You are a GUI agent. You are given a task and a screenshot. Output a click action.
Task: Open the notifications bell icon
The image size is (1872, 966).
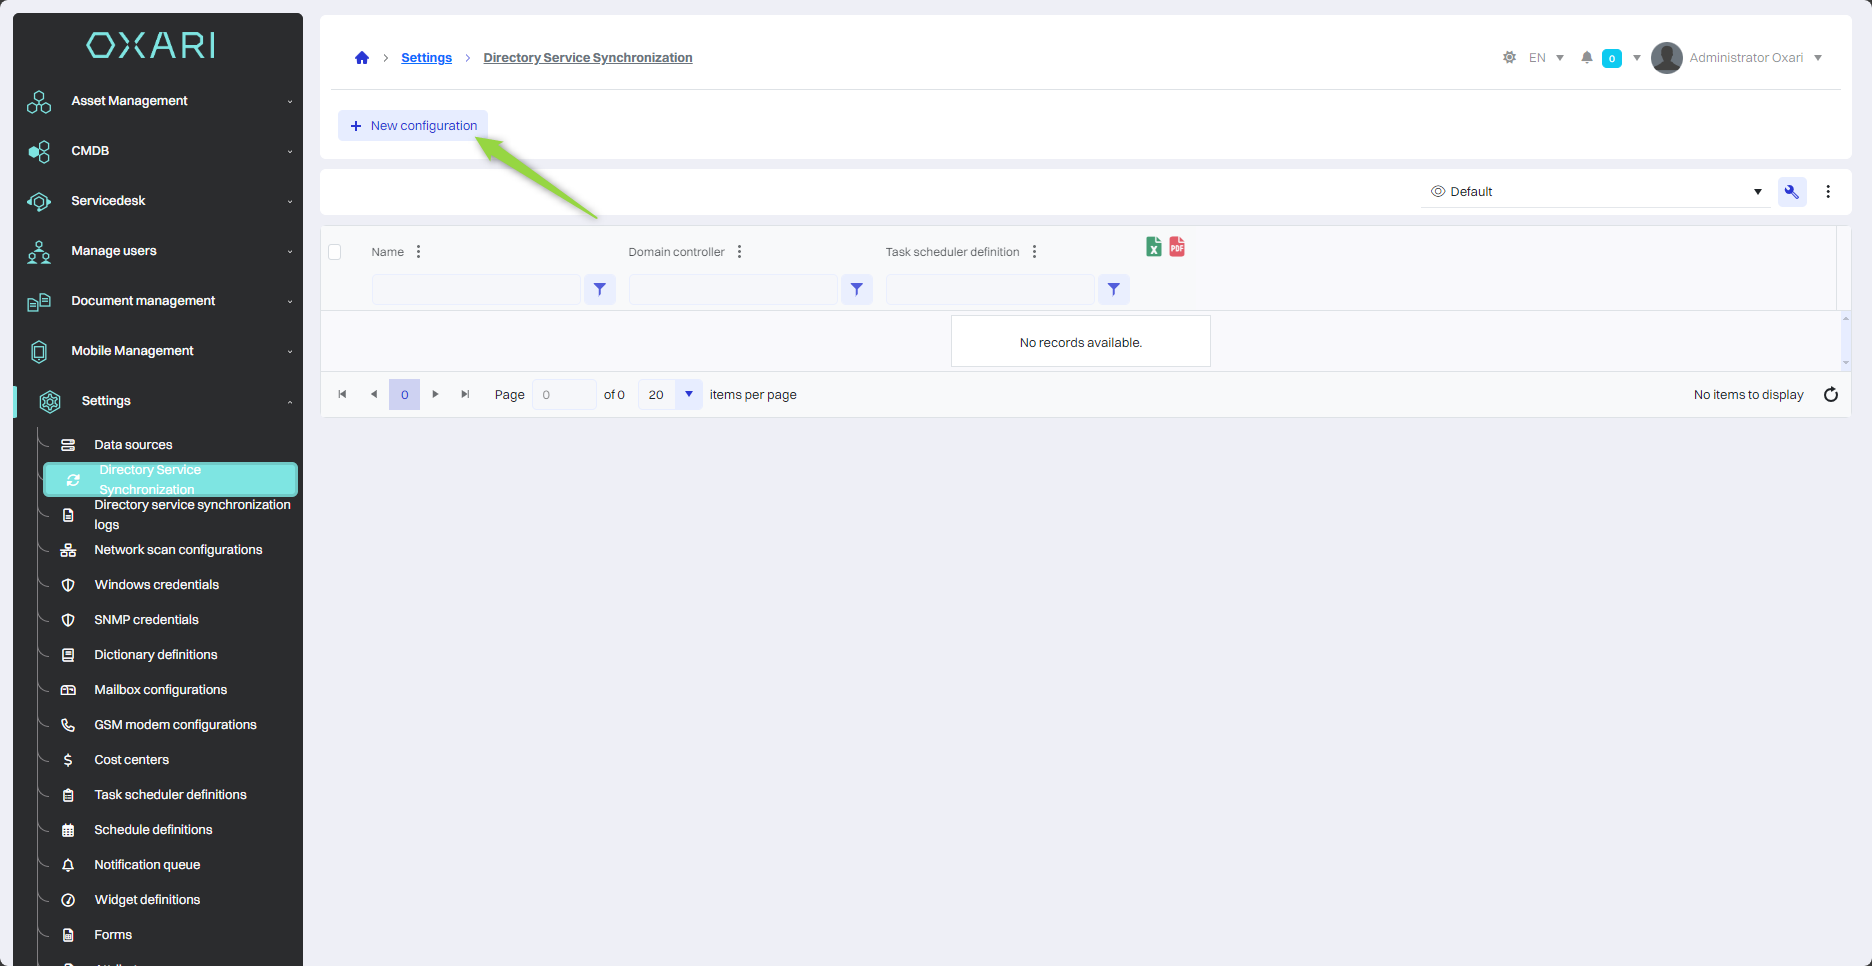tap(1586, 58)
